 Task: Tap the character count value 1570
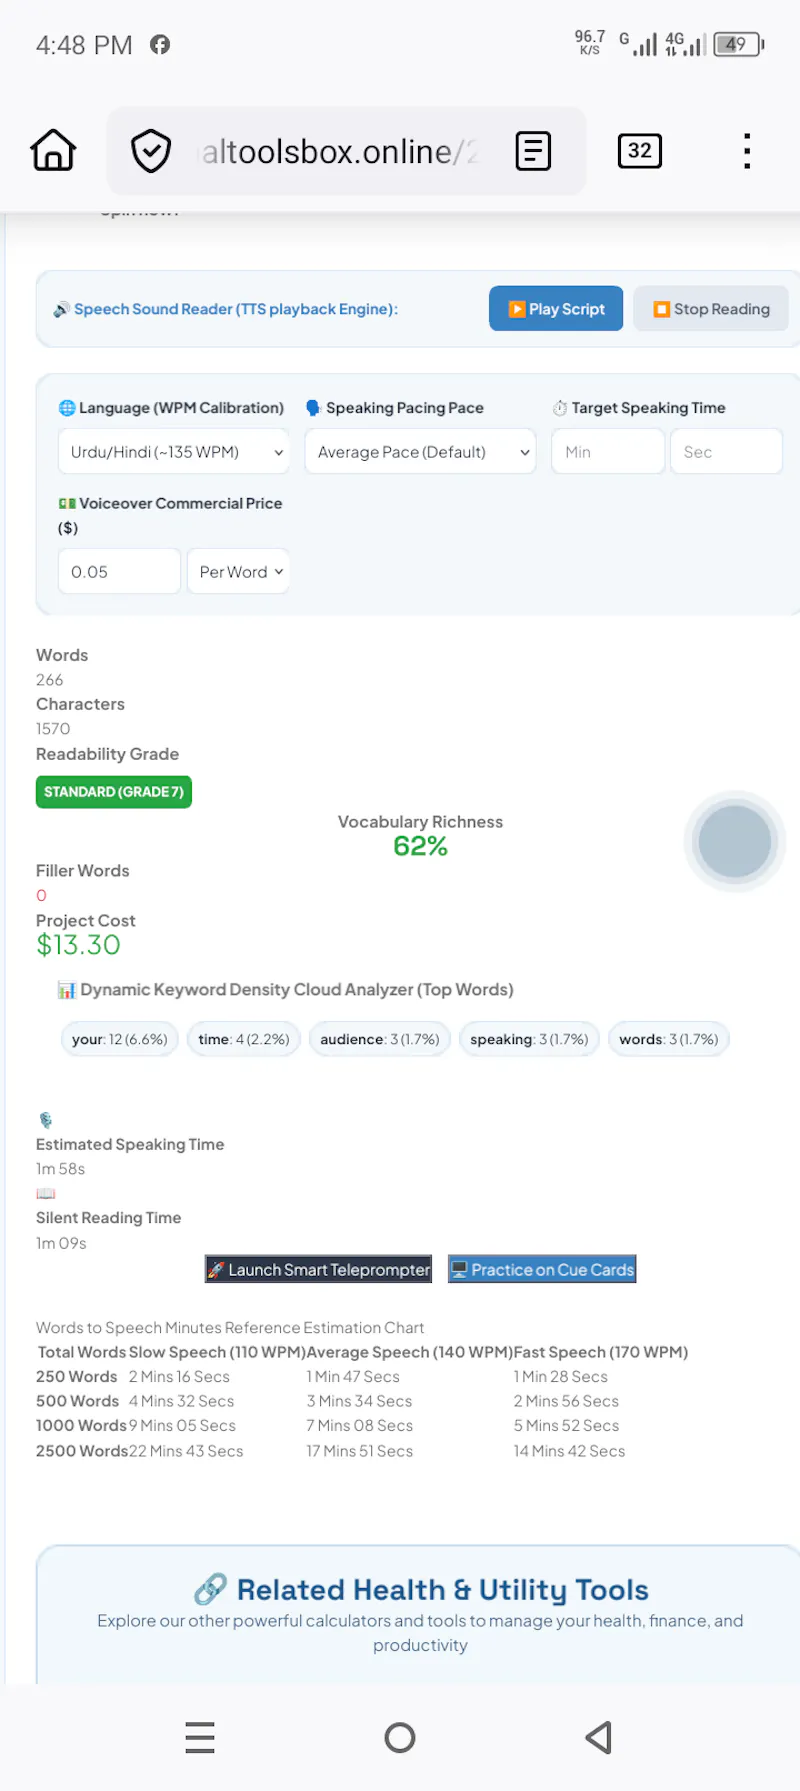53,729
